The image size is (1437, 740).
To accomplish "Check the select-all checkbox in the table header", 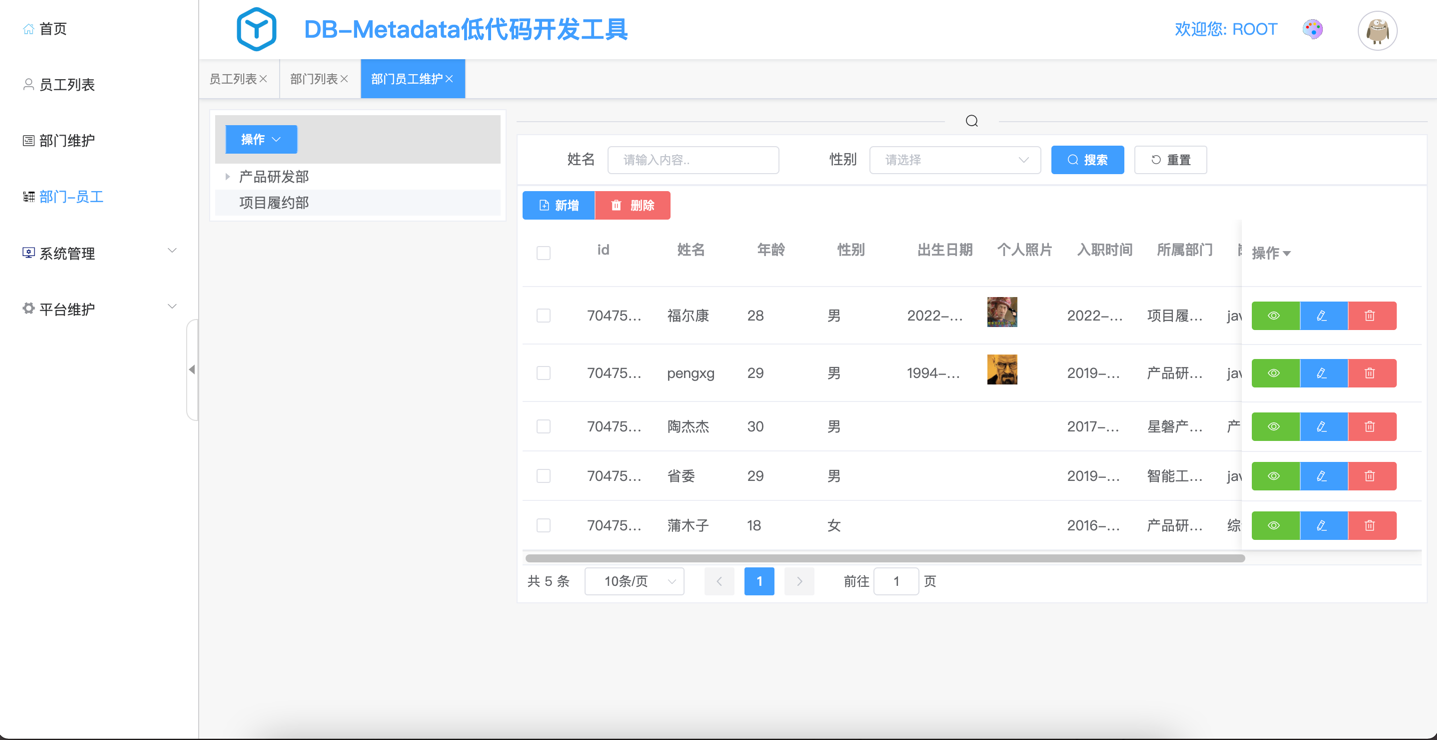I will [x=543, y=253].
